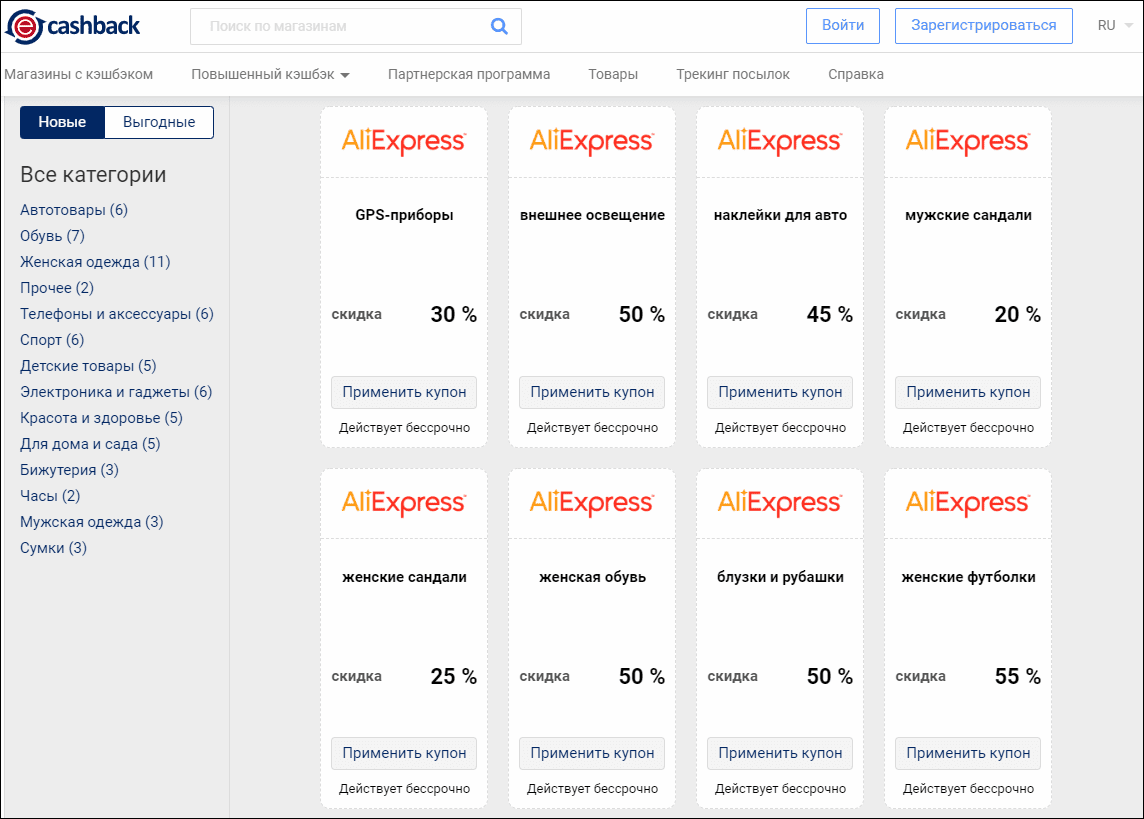
Task: Filter by Мужская одежда (3) category
Action: tap(92, 522)
